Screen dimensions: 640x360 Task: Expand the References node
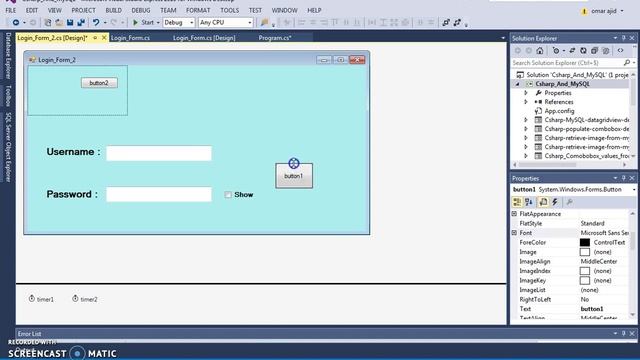pyautogui.click(x=526, y=102)
